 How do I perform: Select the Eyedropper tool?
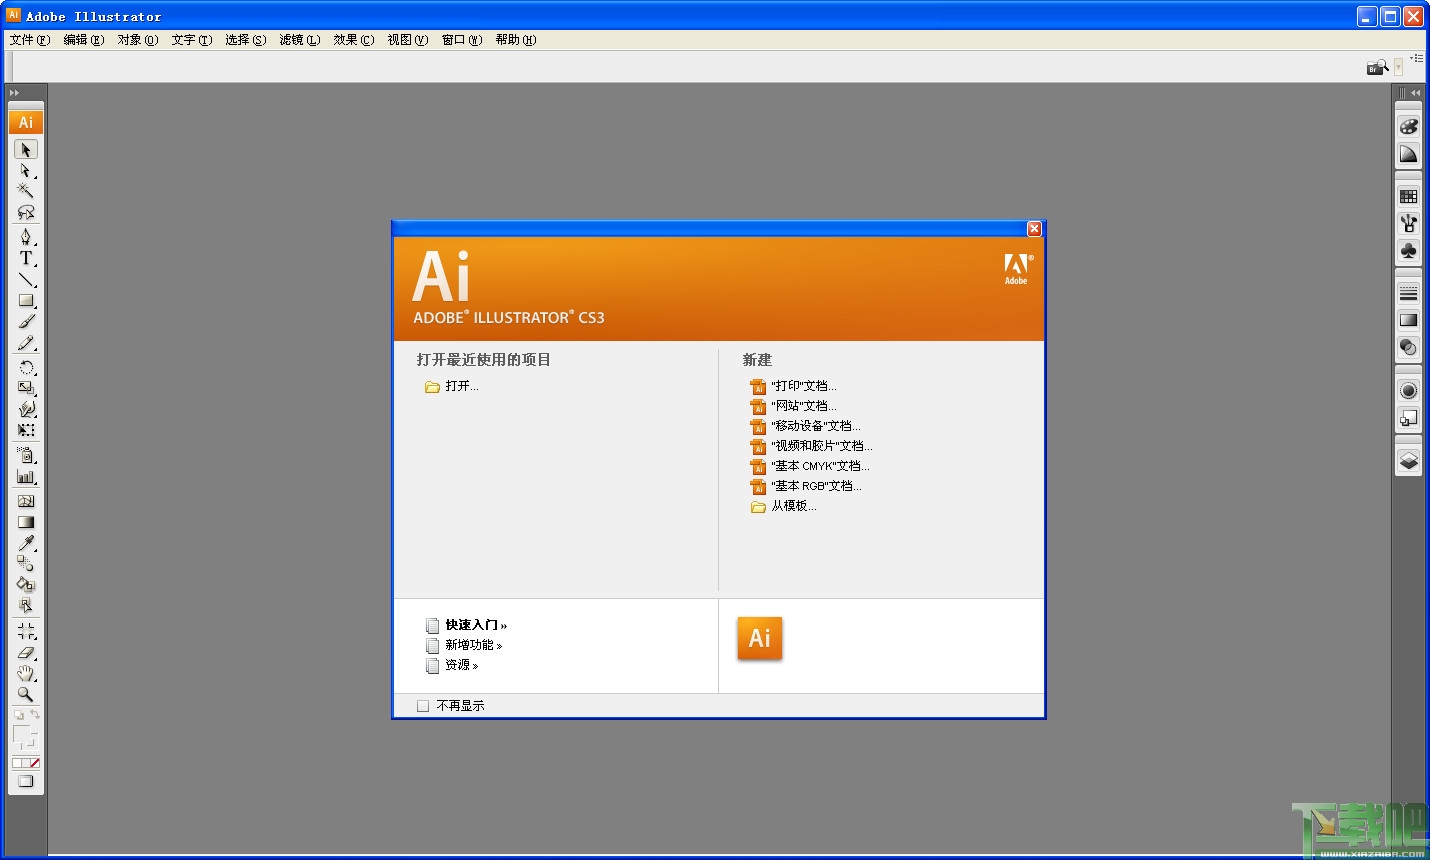pos(26,543)
